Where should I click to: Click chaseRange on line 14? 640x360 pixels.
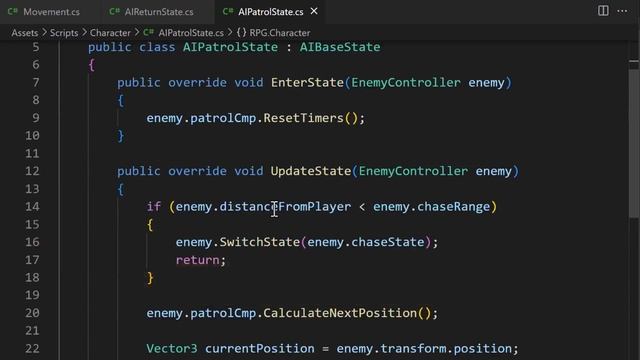453,207
